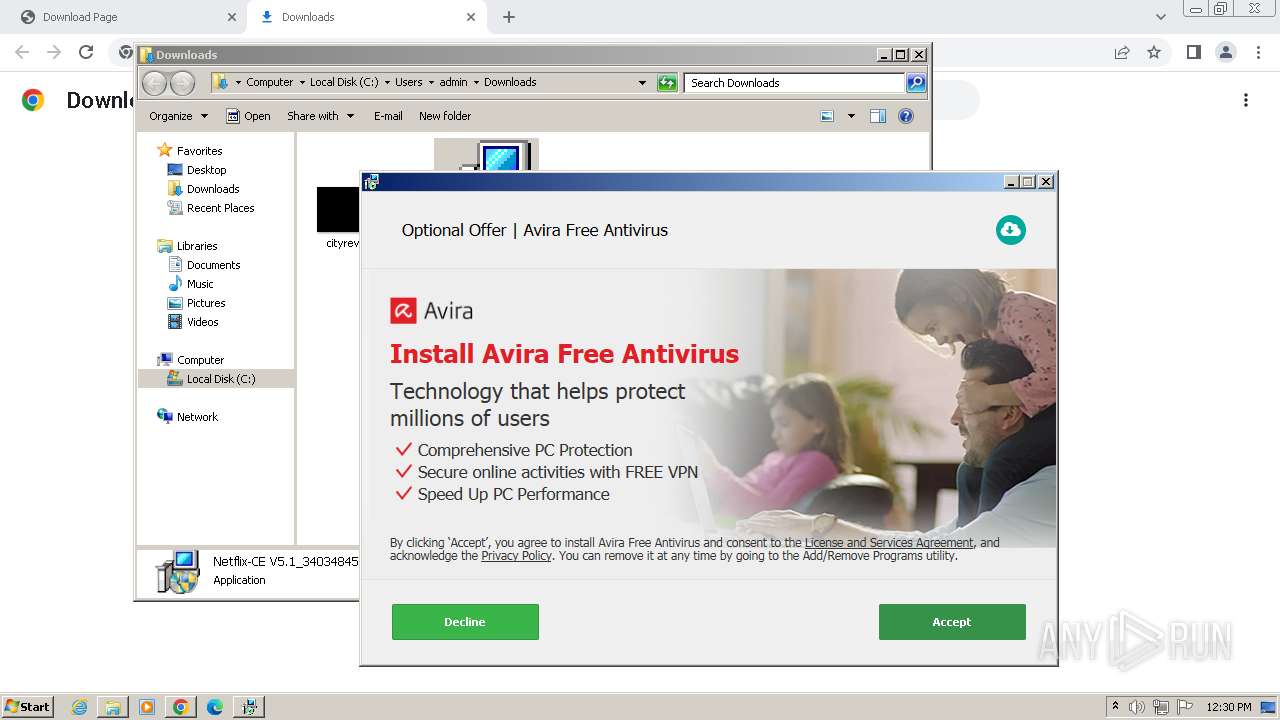
Task: Open the License and Services Agreement link
Action: (889, 543)
